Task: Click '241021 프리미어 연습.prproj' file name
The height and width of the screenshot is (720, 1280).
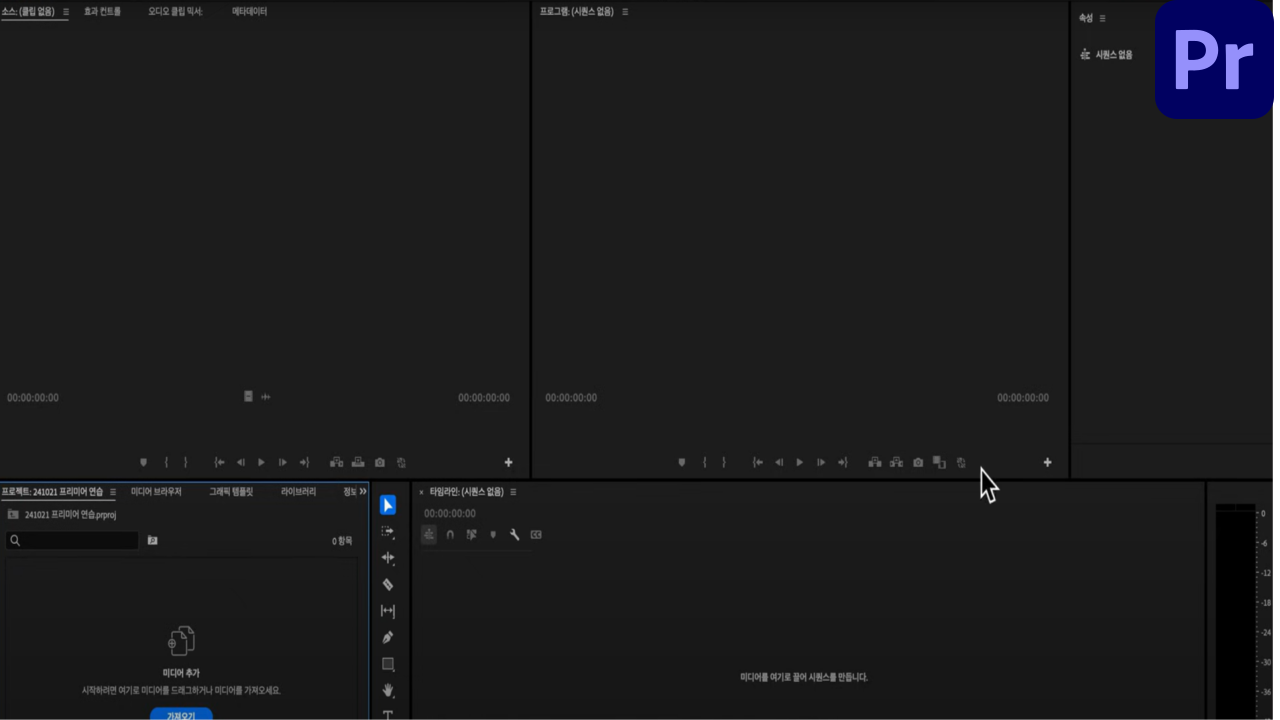Action: (x=71, y=515)
